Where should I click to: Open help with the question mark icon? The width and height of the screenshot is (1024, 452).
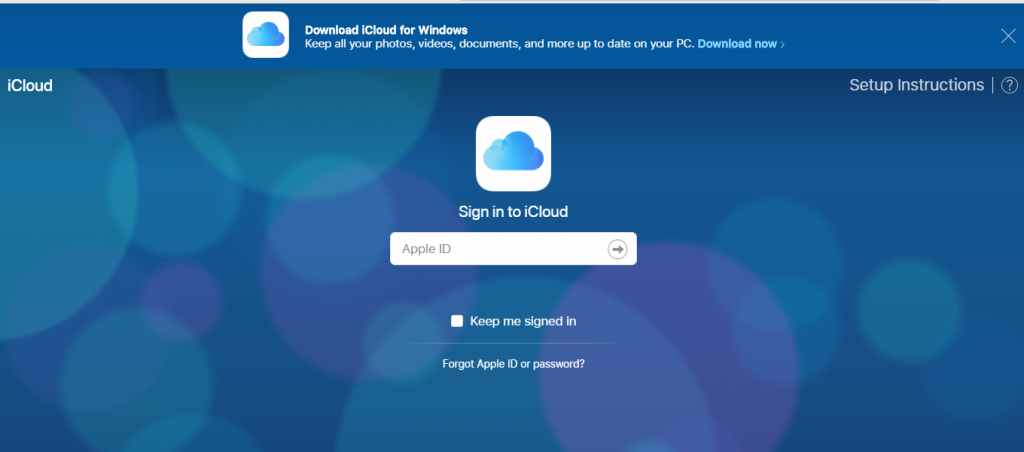coord(1010,86)
